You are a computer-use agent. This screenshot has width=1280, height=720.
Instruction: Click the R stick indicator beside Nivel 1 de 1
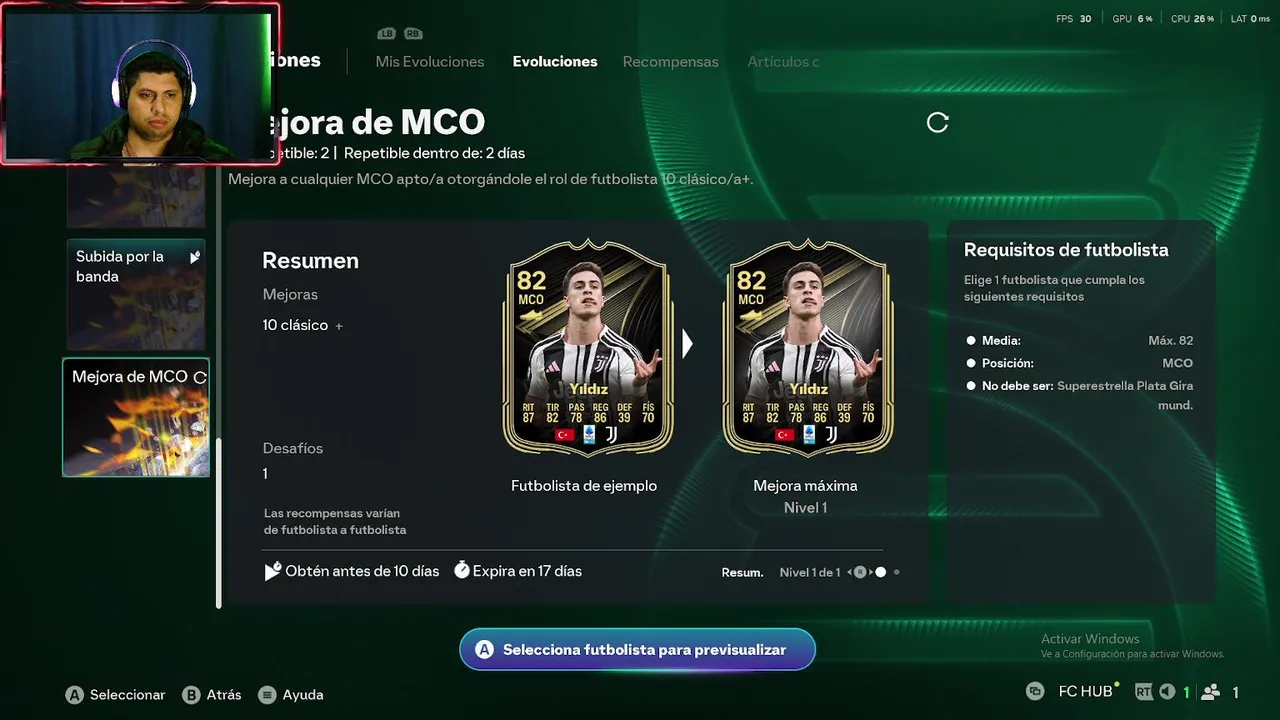pyautogui.click(x=859, y=572)
